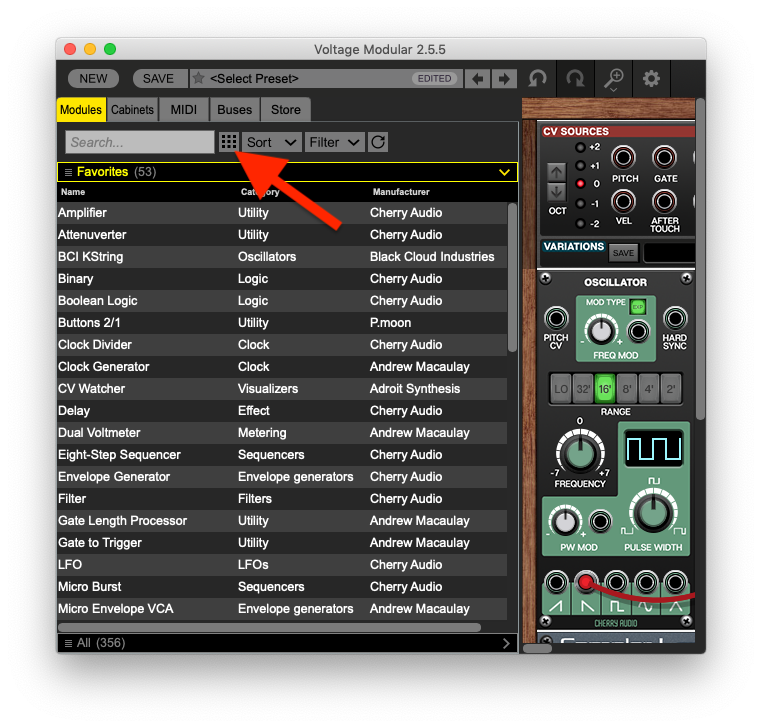Select the lit 16' range button

[605, 389]
